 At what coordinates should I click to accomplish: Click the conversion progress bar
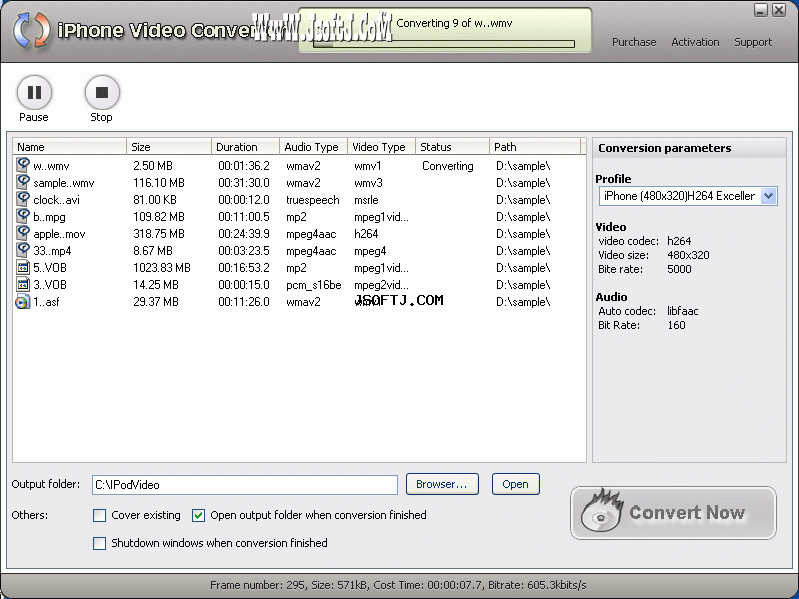point(444,44)
